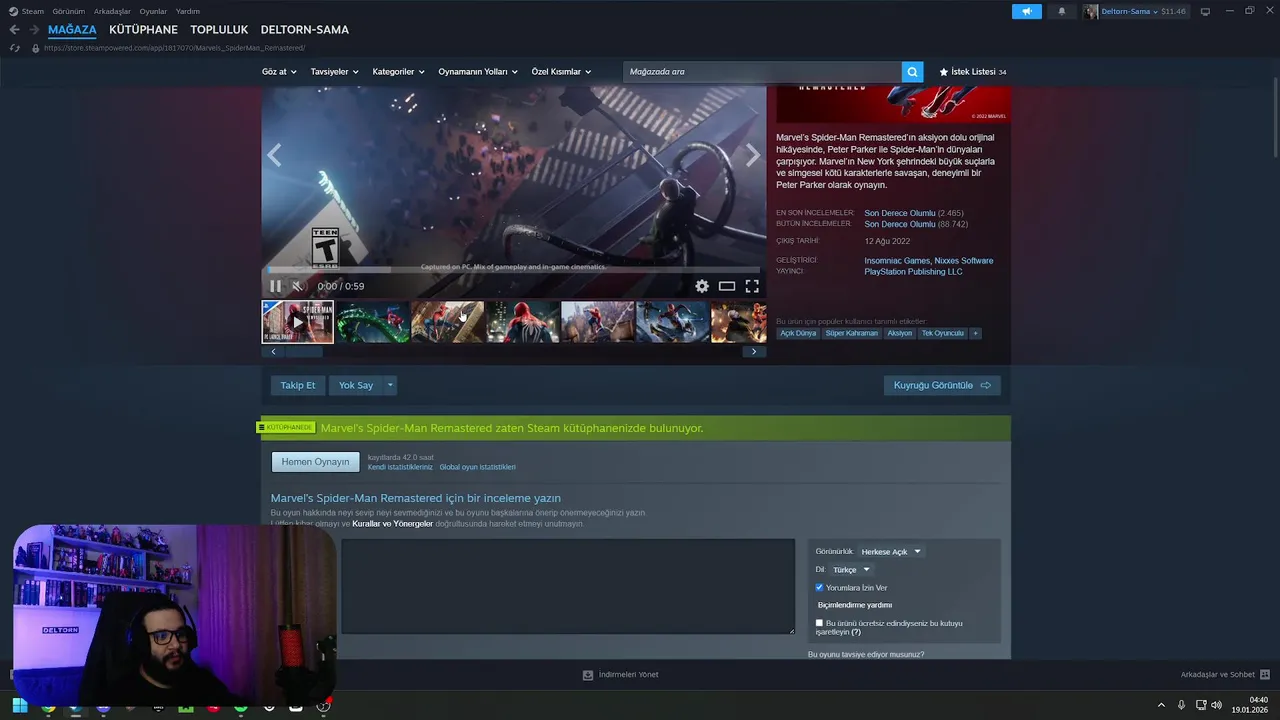Open the Tavsiyeler dropdown menu

point(335,72)
